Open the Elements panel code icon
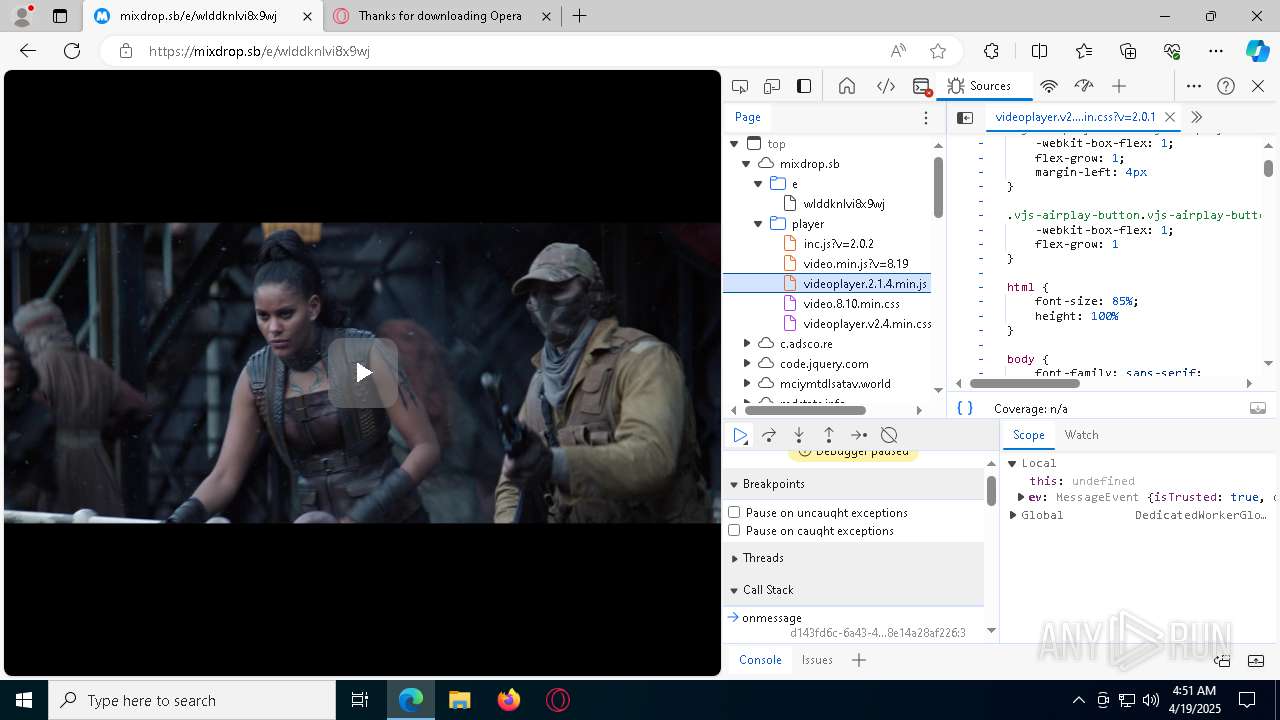 point(886,86)
